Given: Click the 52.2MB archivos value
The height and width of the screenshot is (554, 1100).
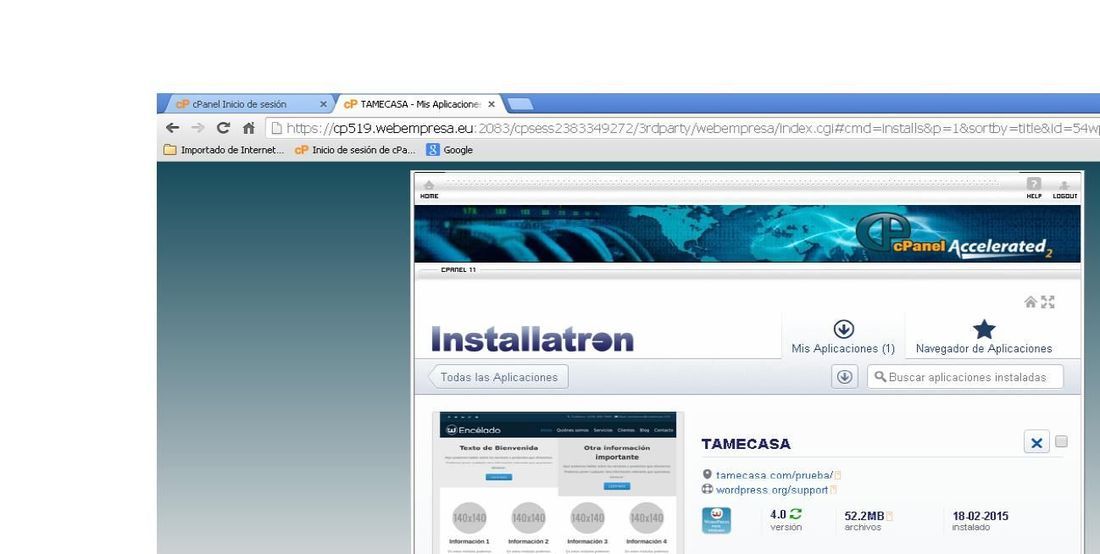Looking at the screenshot, I should [x=864, y=516].
